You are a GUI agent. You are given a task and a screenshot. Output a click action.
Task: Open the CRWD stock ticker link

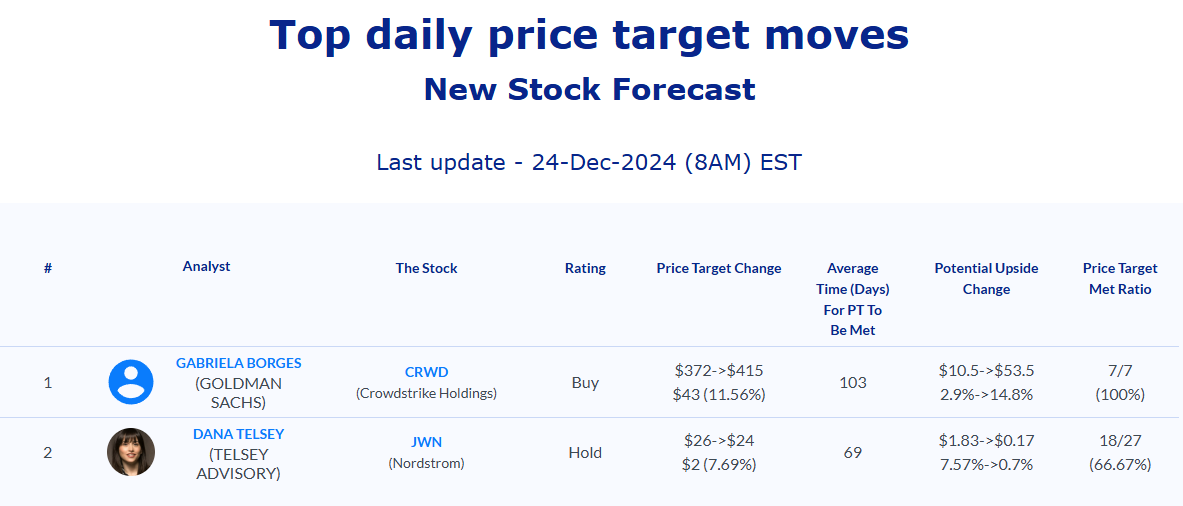pyautogui.click(x=426, y=372)
